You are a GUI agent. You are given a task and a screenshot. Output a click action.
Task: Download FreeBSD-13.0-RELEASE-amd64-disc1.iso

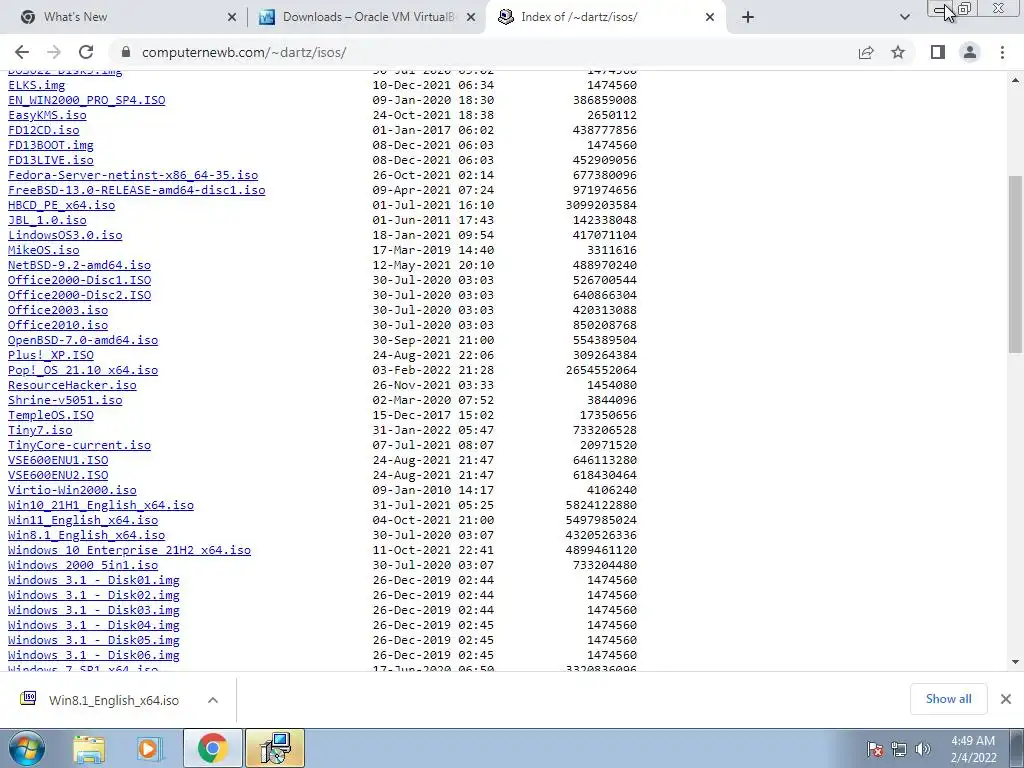136,190
